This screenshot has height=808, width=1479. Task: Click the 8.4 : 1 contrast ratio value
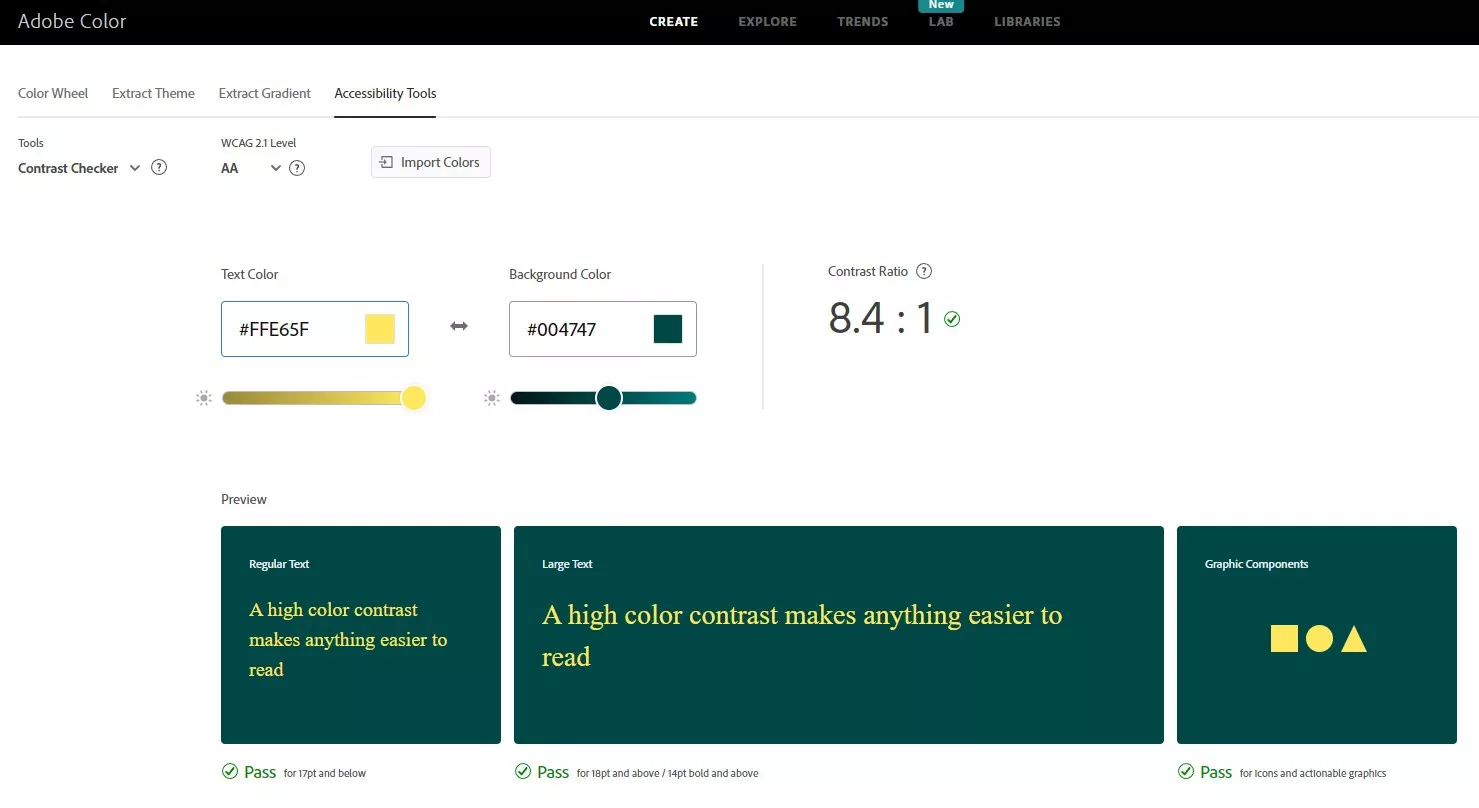click(x=881, y=318)
